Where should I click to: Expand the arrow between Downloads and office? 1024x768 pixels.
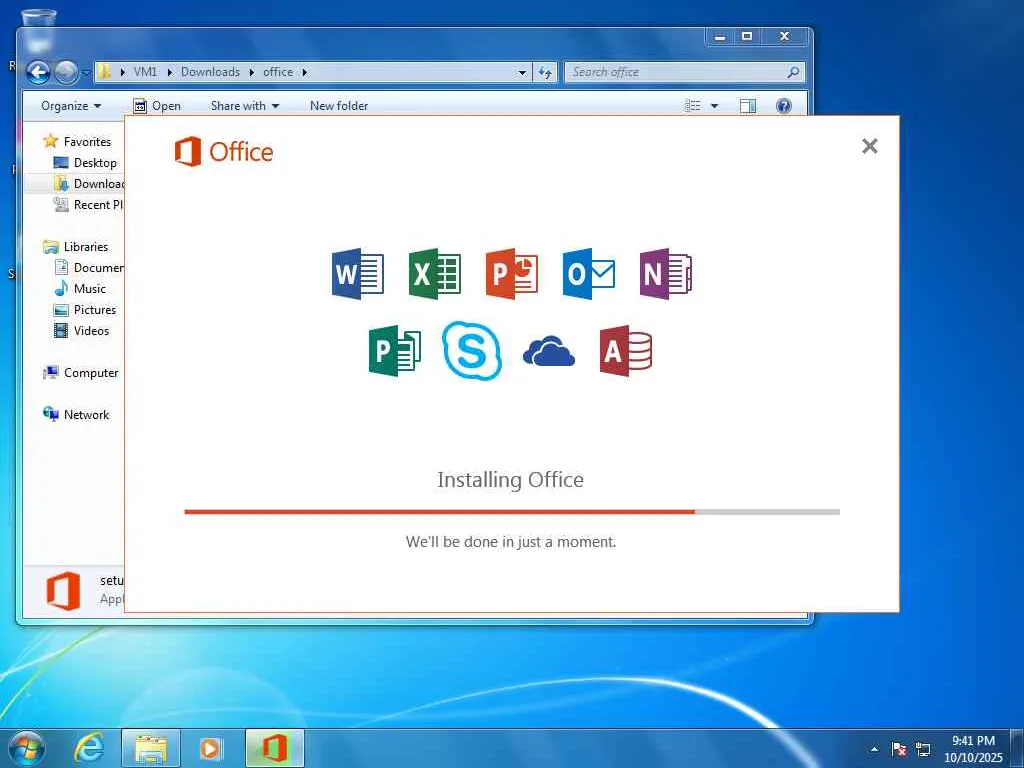pyautogui.click(x=251, y=72)
